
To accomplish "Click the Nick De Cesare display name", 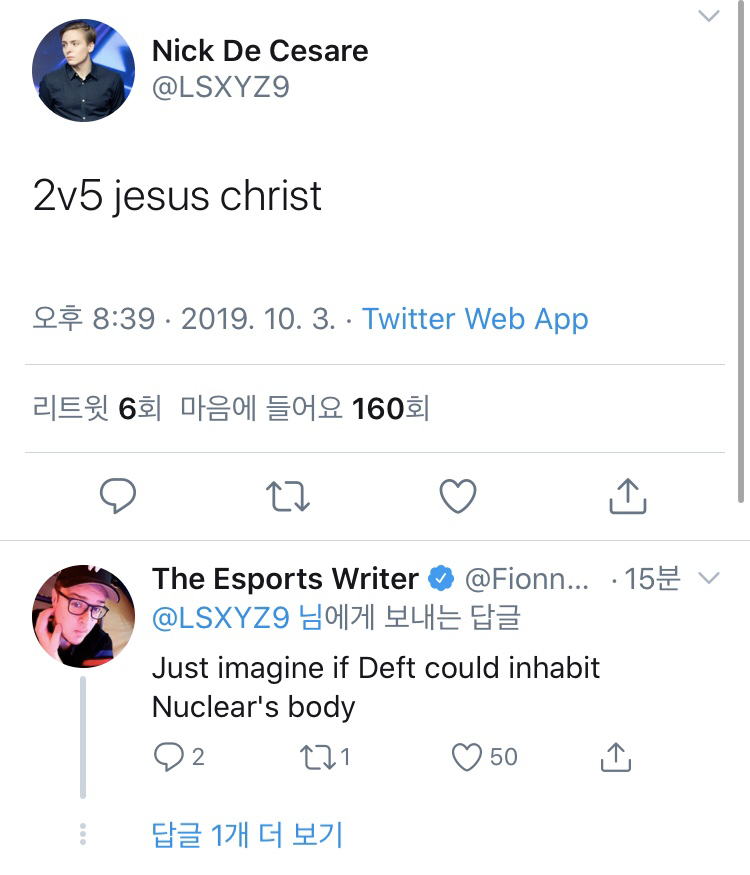I will [260, 51].
